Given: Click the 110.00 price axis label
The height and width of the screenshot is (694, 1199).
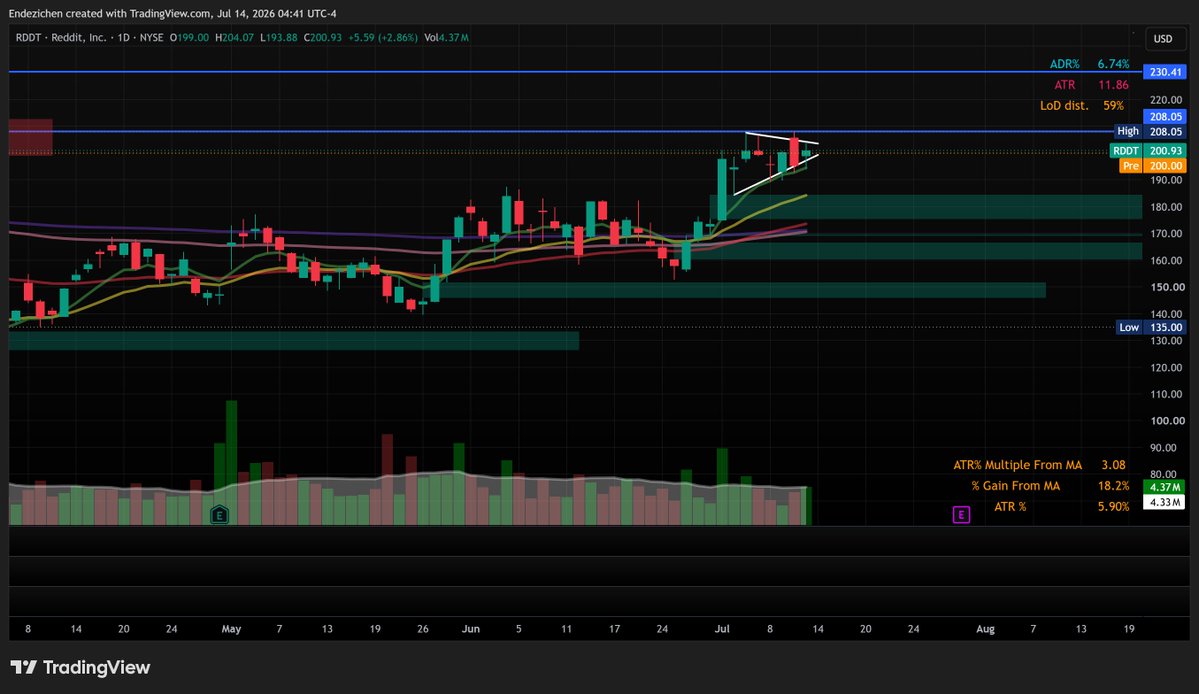Looking at the screenshot, I should pyautogui.click(x=1167, y=394).
